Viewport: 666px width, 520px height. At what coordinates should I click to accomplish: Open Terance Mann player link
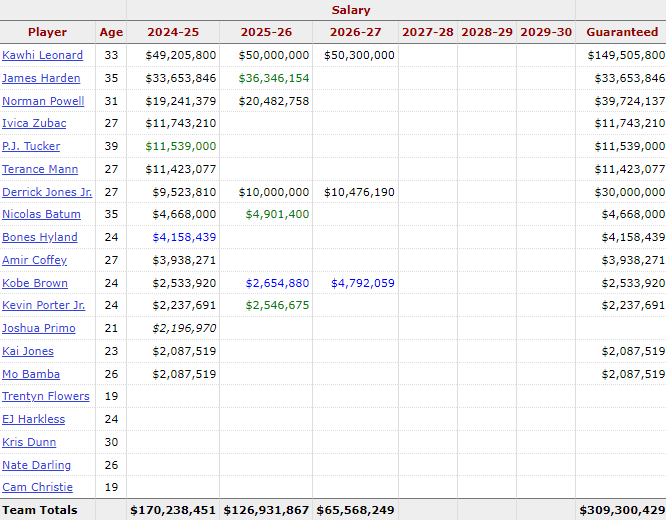coord(40,169)
